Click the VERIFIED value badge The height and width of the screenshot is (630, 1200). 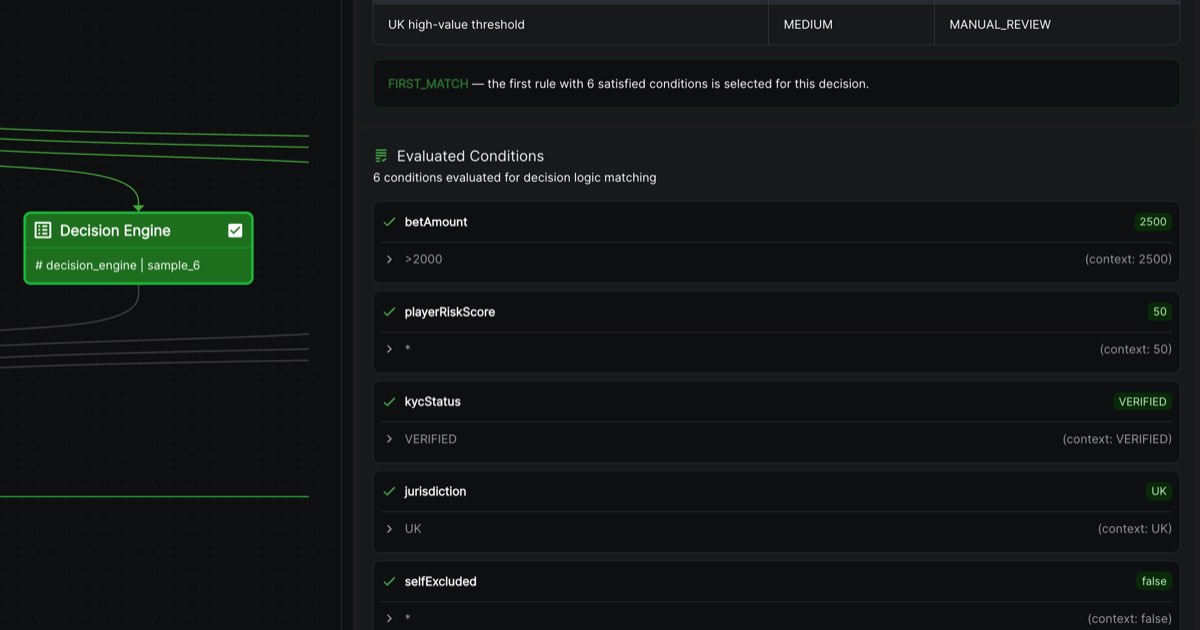pyautogui.click(x=1142, y=402)
